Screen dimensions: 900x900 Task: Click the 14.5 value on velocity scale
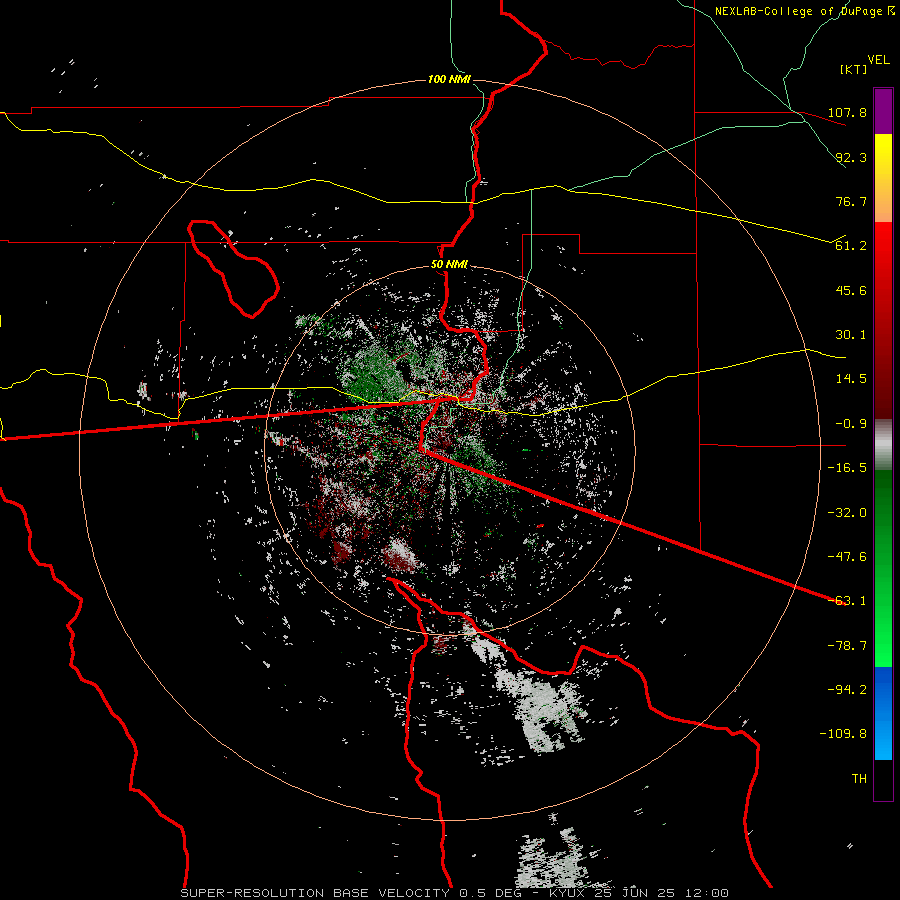851,379
